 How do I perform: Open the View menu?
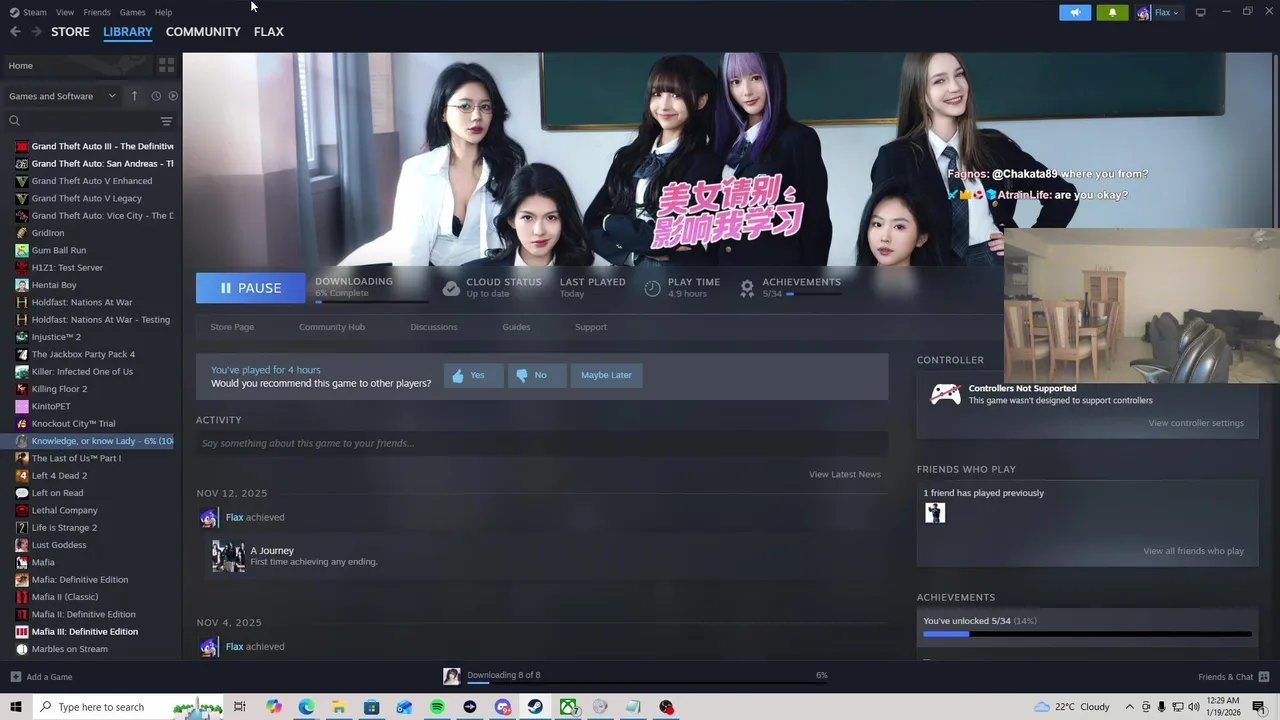[x=65, y=12]
